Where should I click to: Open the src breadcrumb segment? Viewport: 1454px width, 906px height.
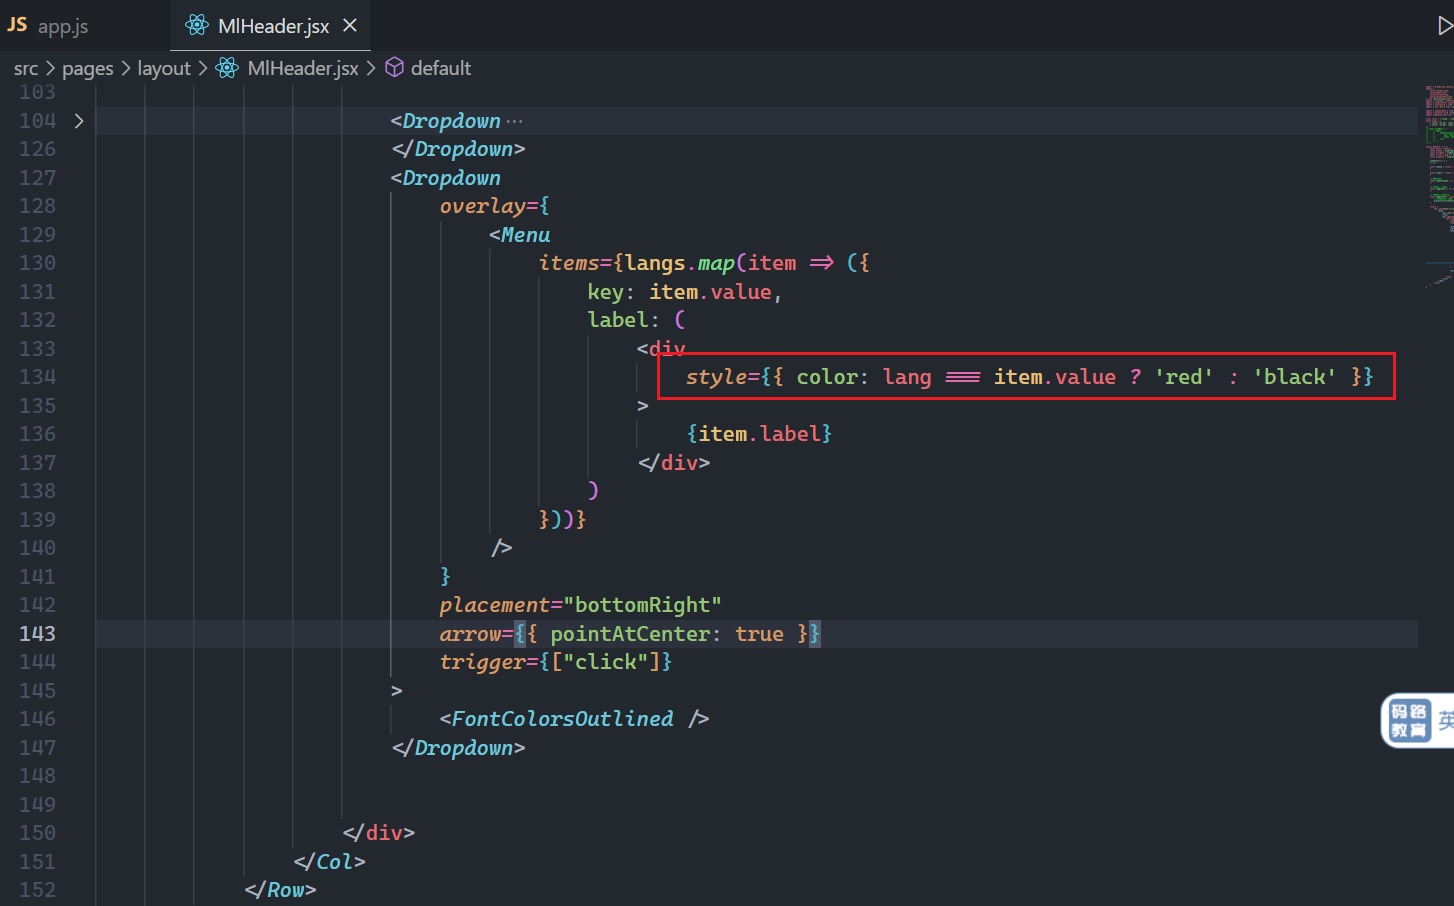coord(26,68)
